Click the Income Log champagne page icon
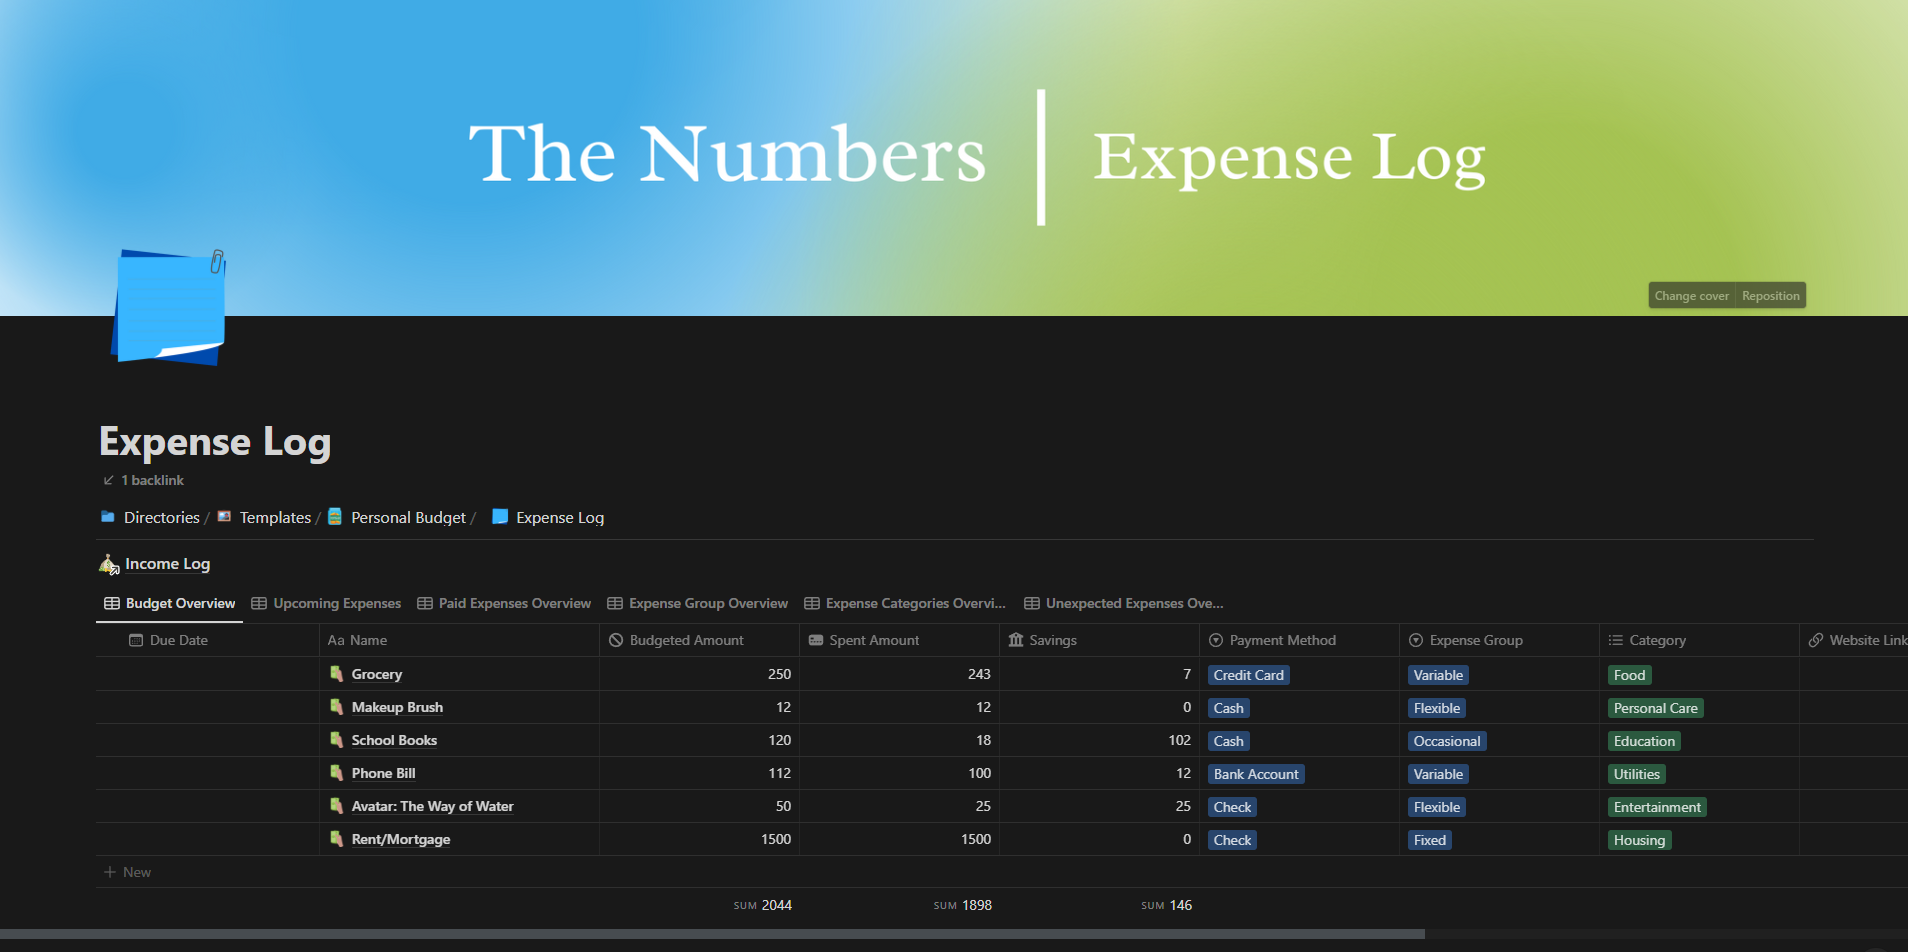Screen dimensions: 1908x952 109,564
